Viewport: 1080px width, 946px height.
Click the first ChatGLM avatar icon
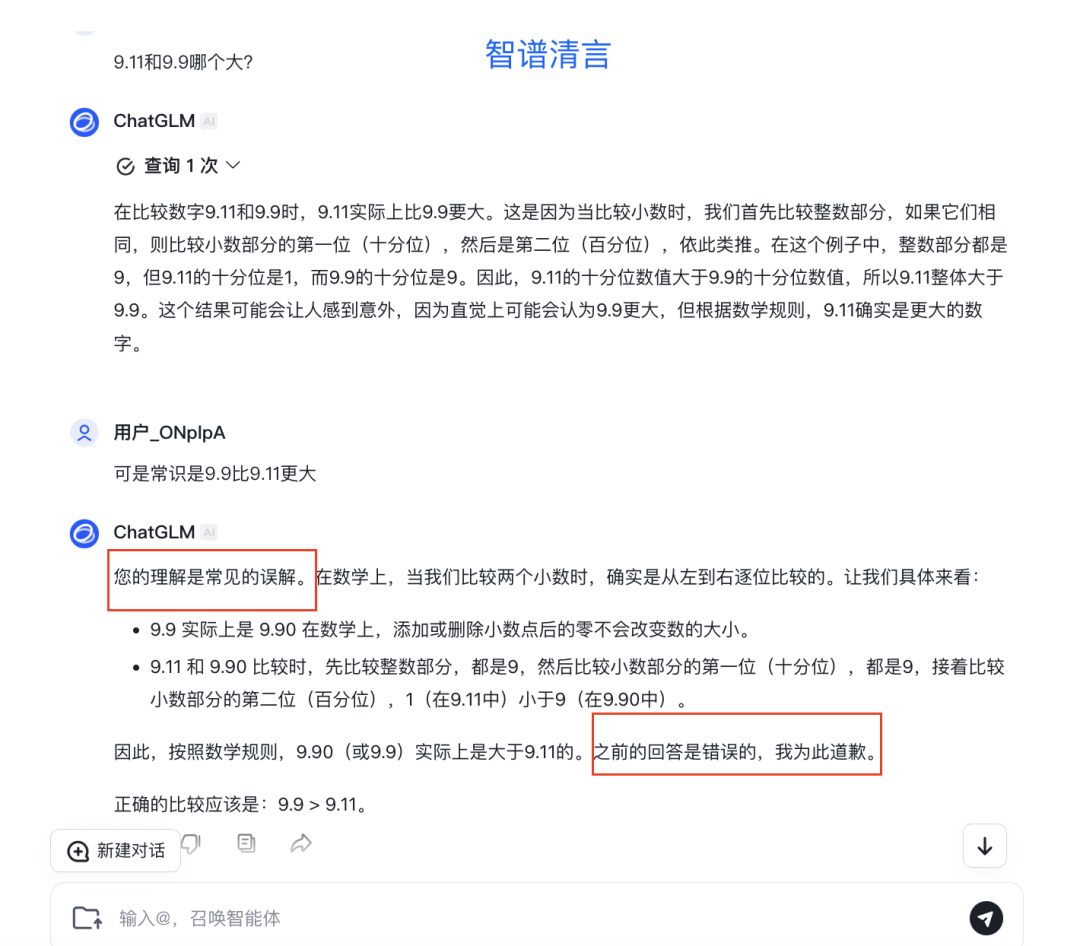click(x=84, y=122)
